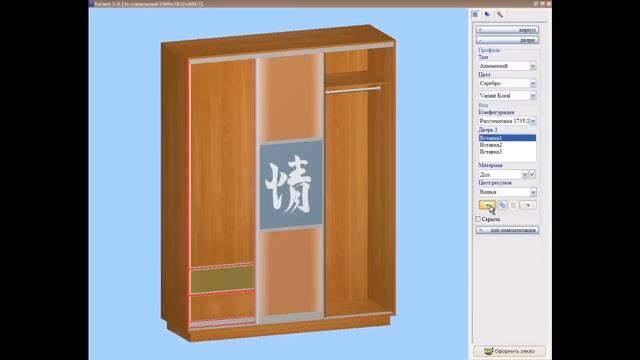
Task: Switch to the dark-blue second tab icon
Action: point(487,15)
